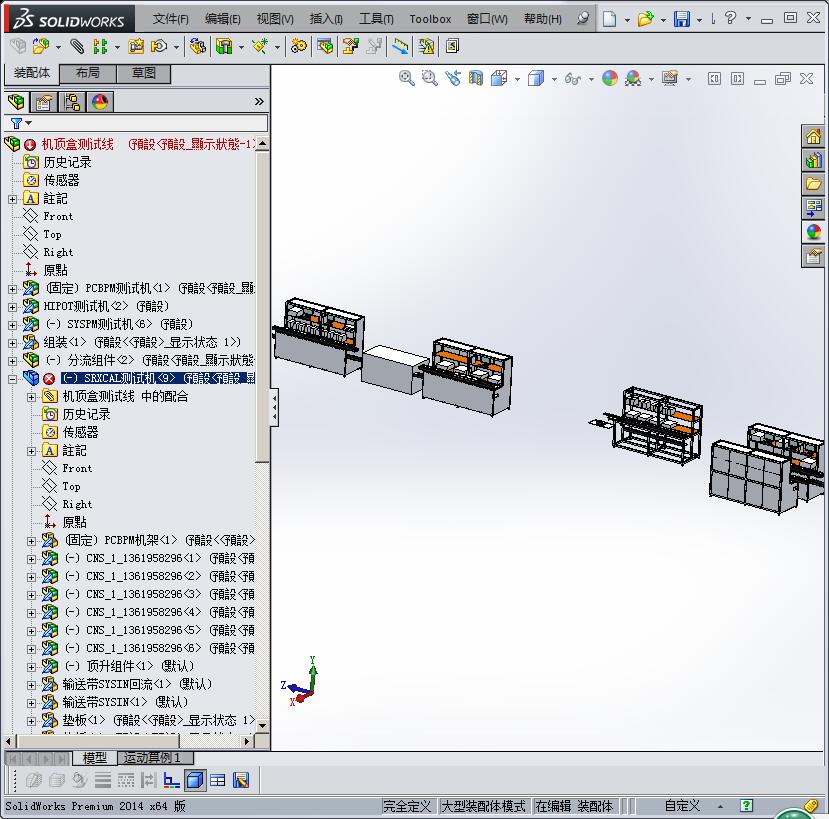This screenshot has height=819, width=829.
Task: Open the 文件(F) menu
Action: 170,19
